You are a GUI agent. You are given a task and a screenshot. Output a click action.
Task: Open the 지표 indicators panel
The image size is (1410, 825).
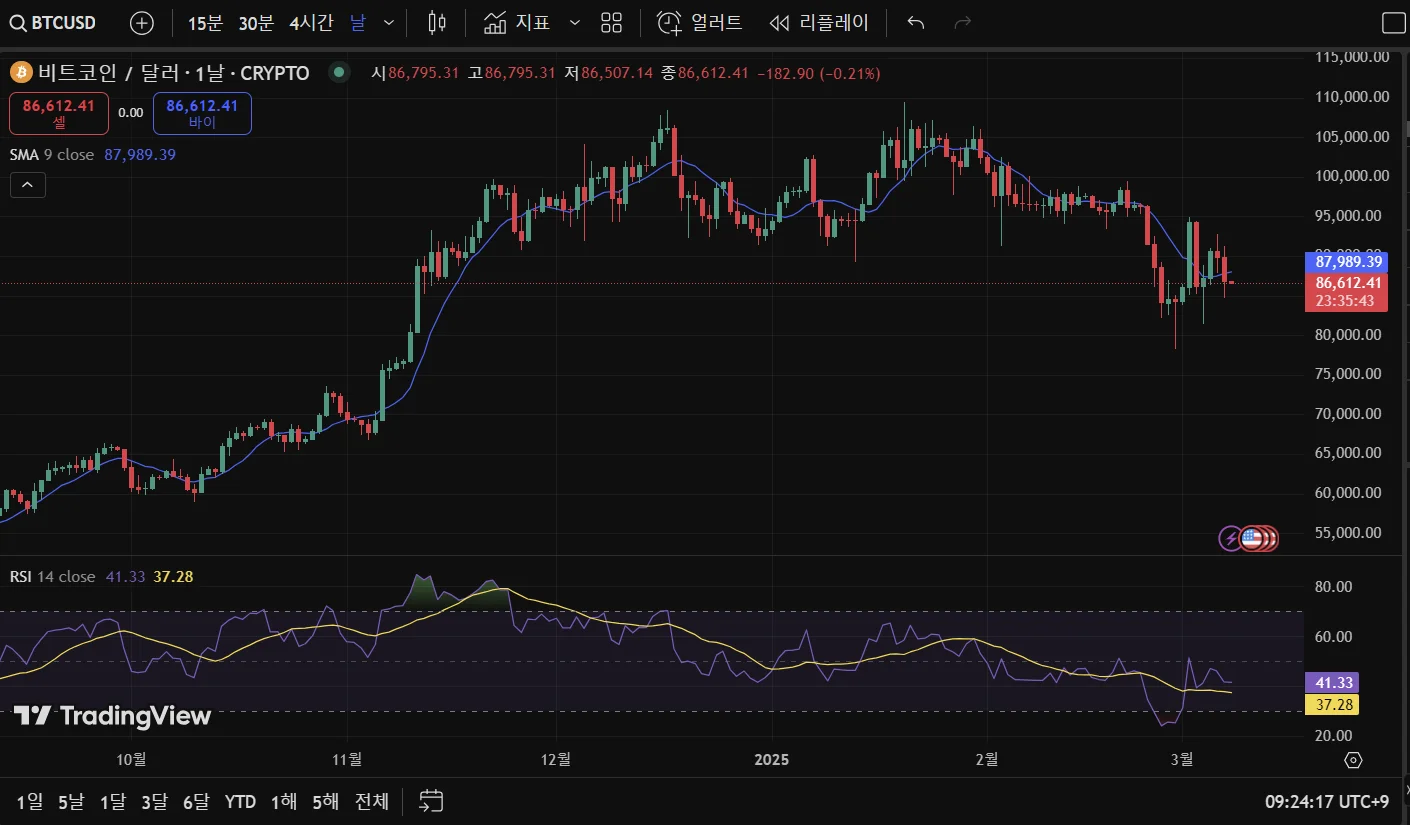click(x=518, y=22)
